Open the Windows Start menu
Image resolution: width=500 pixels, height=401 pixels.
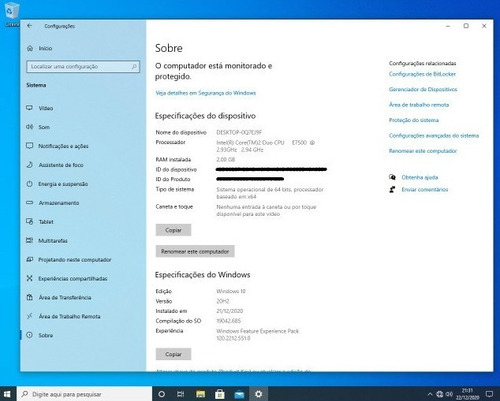coord(8,394)
